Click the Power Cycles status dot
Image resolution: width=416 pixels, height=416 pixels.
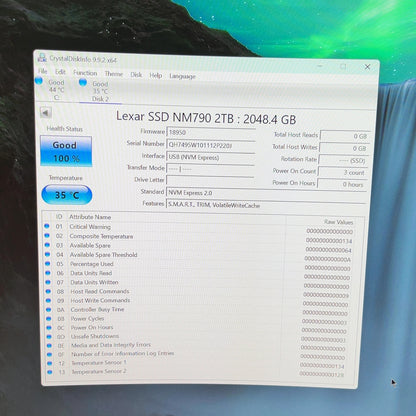pyautogui.click(x=49, y=318)
